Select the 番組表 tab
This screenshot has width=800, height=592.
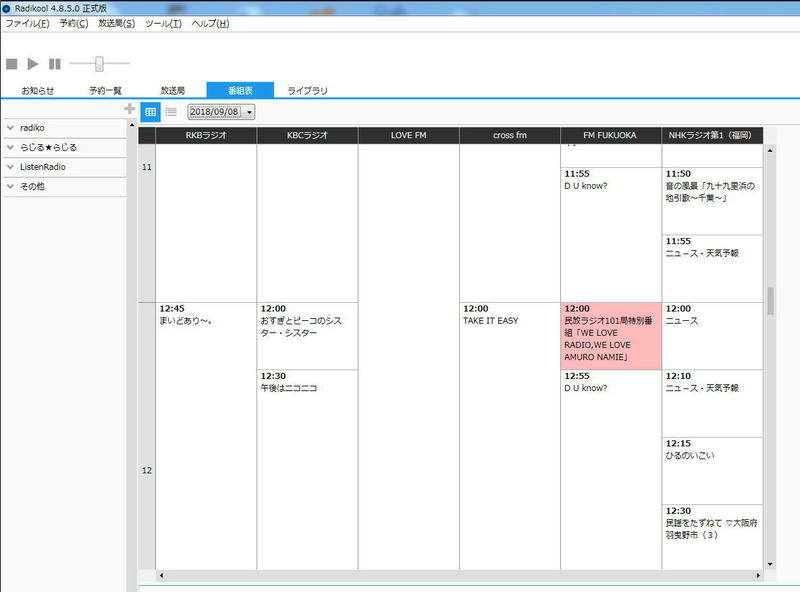tap(240, 90)
